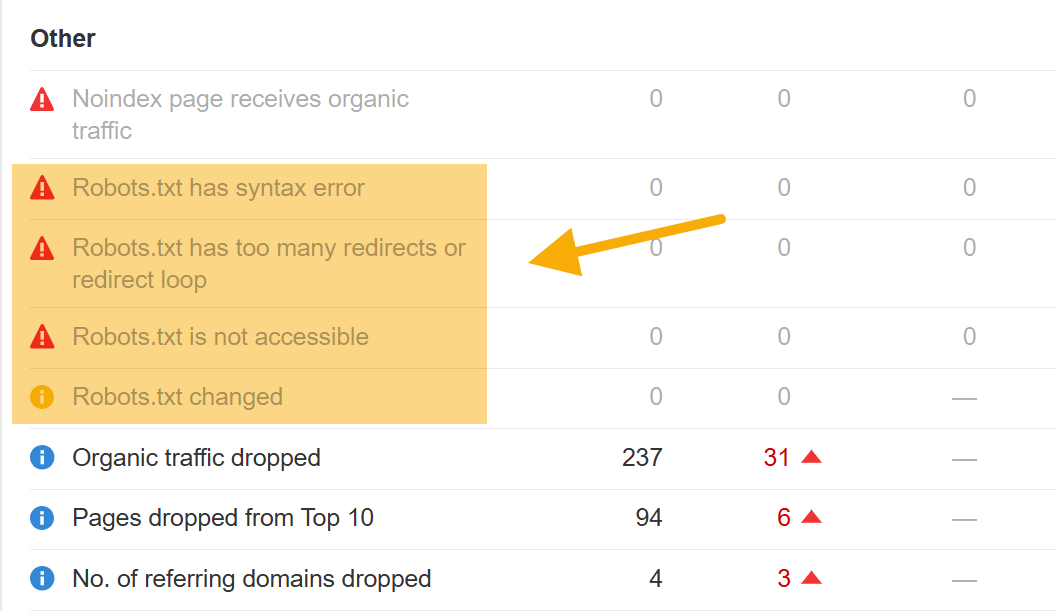1056x611 pixels.
Task: Click the warning icon beside Robots.txt has syntax error
Action: click(41, 187)
